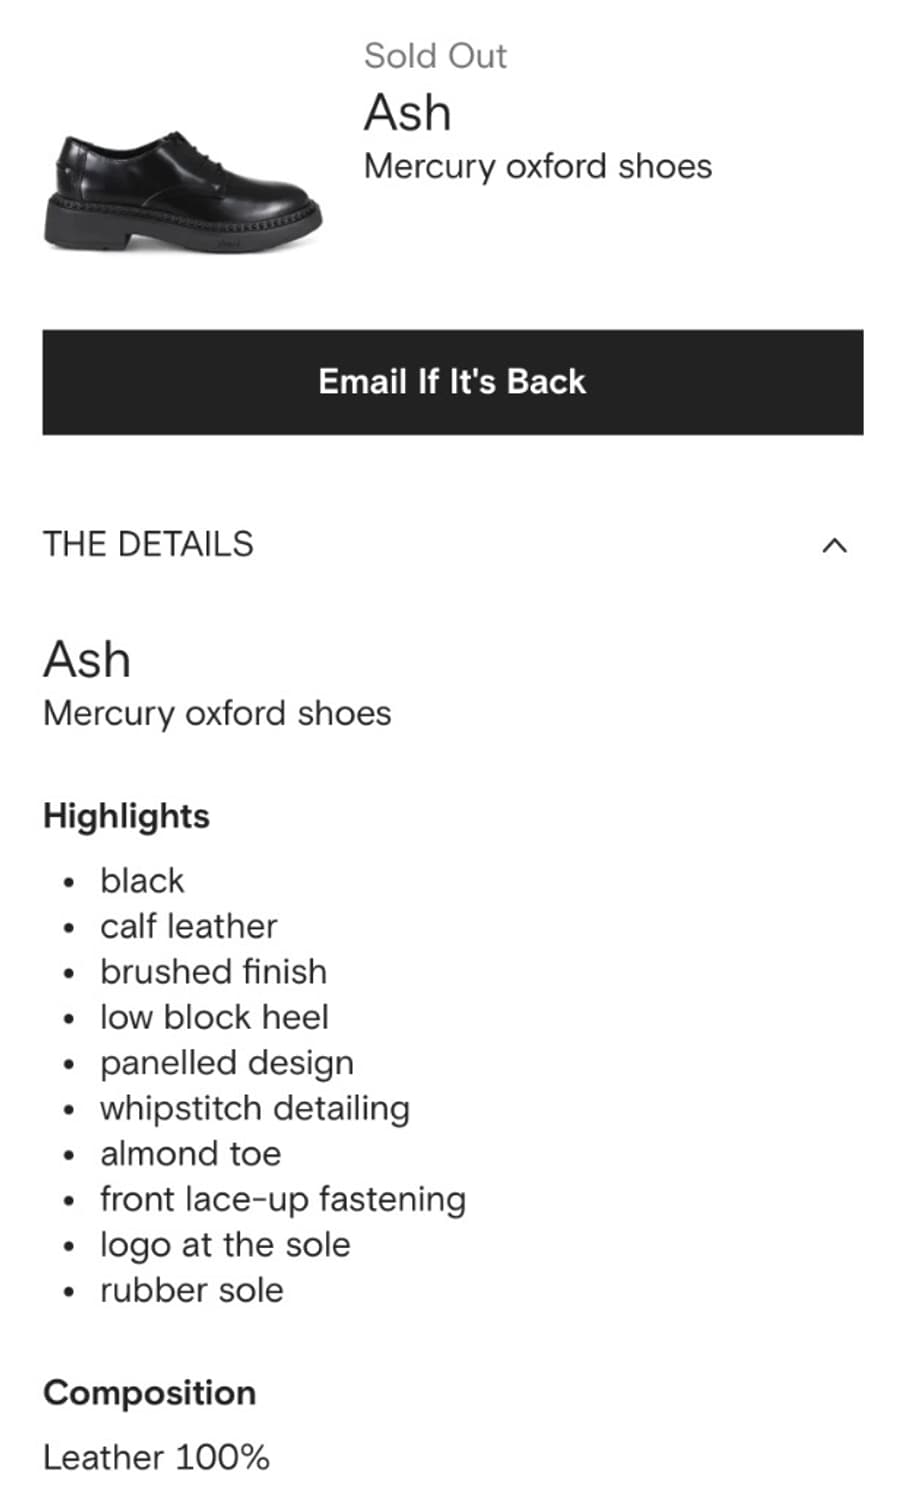This screenshot has height=1500, width=901.
Task: Select the 'Ash' heading in details section
Action: tap(86, 657)
